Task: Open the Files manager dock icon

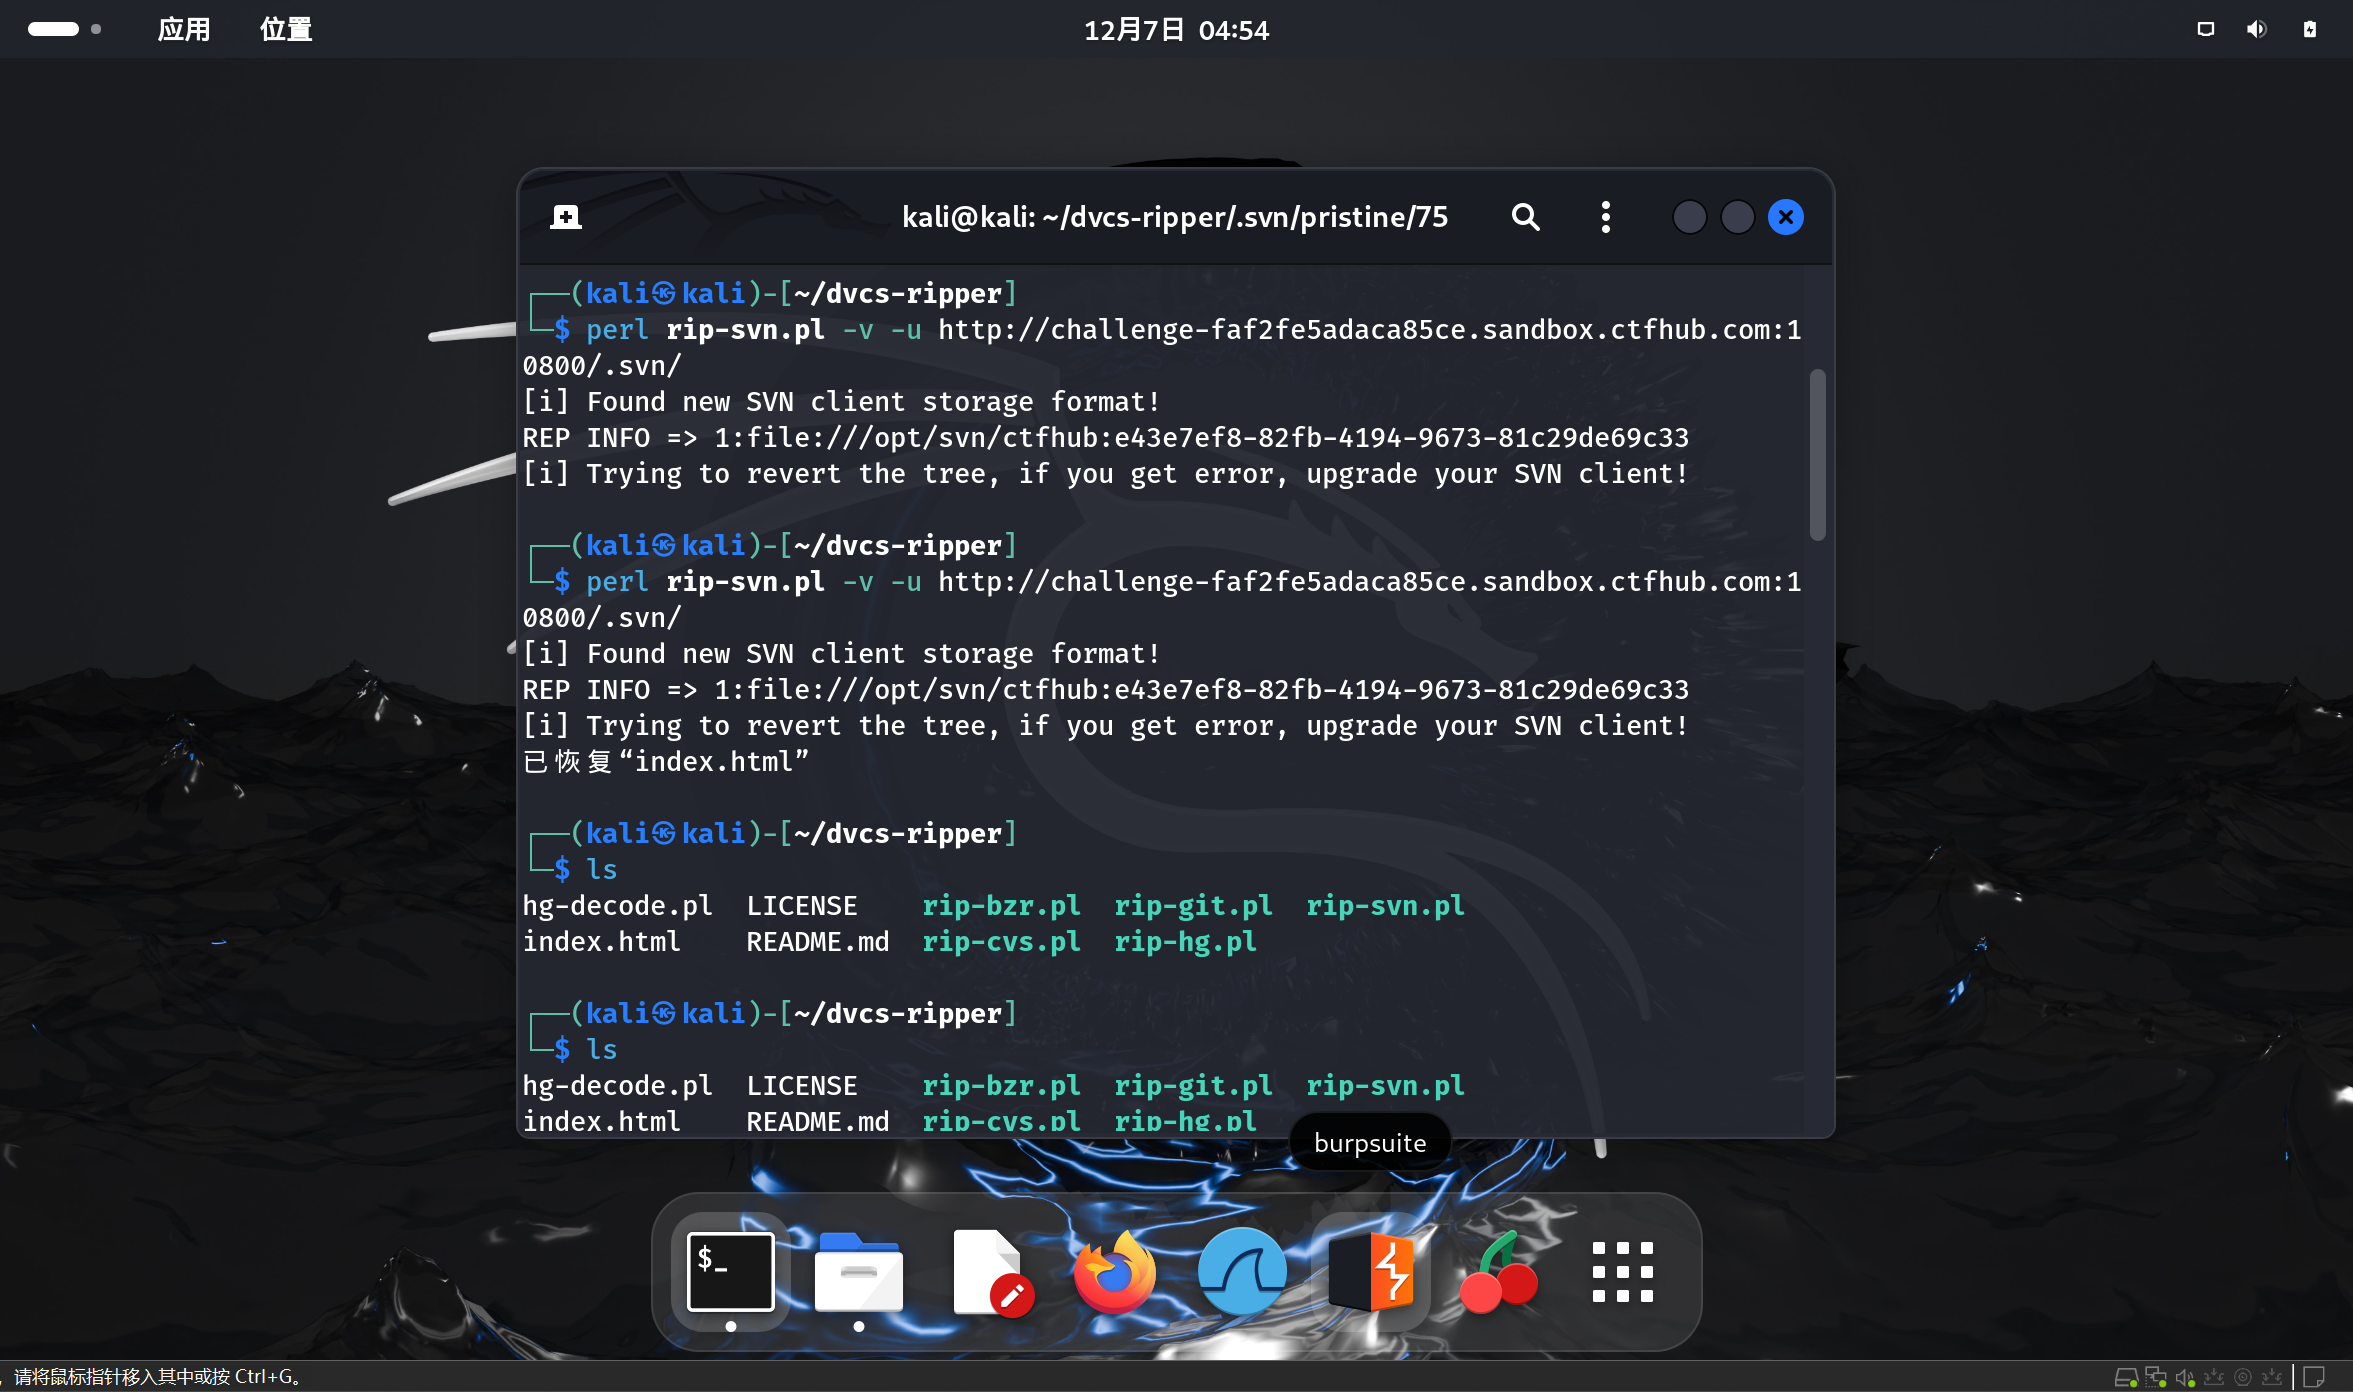Action: click(859, 1272)
